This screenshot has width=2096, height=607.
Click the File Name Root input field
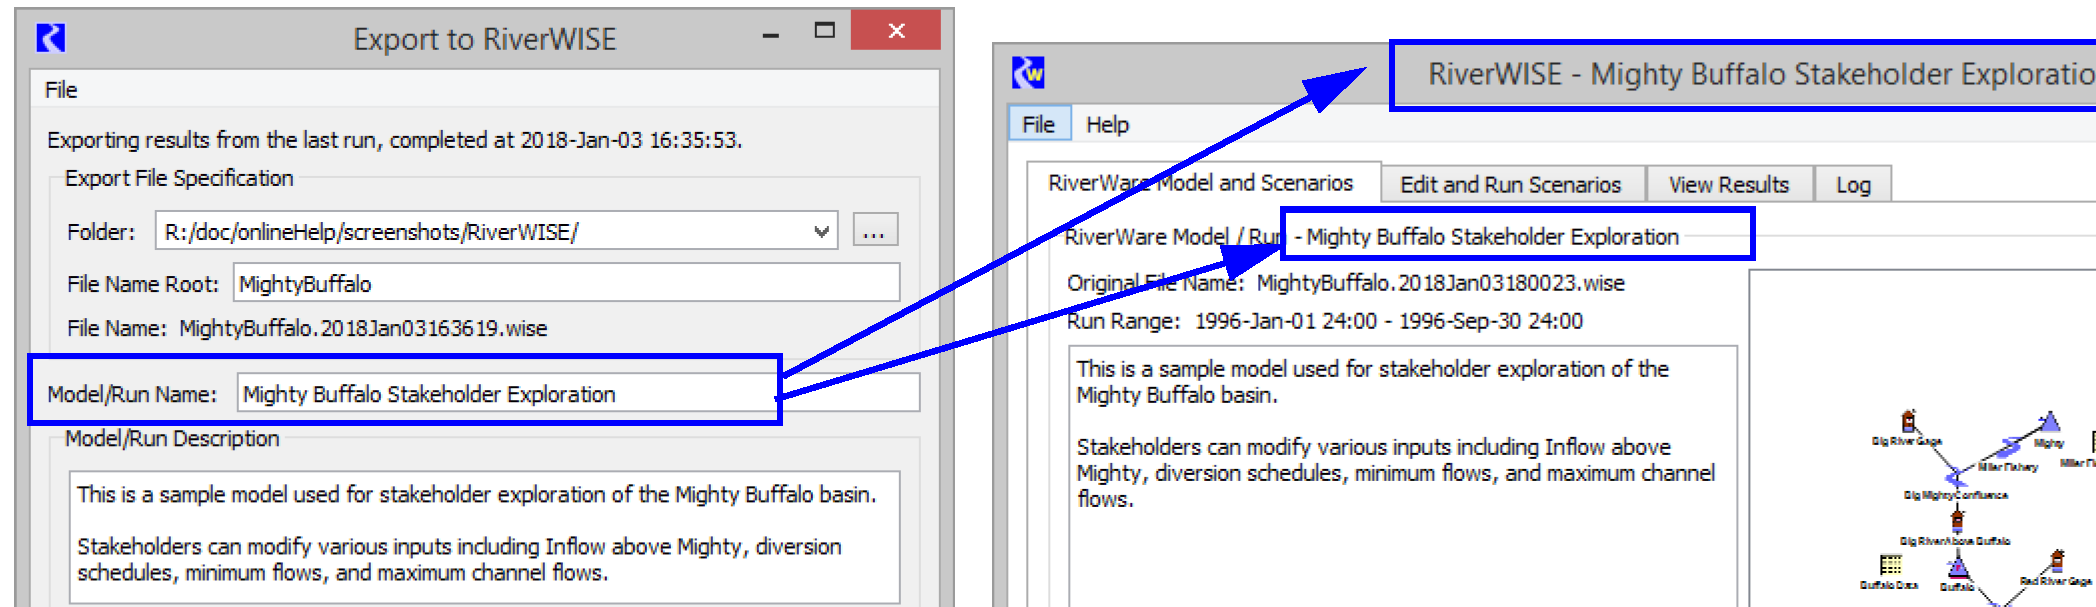click(566, 284)
